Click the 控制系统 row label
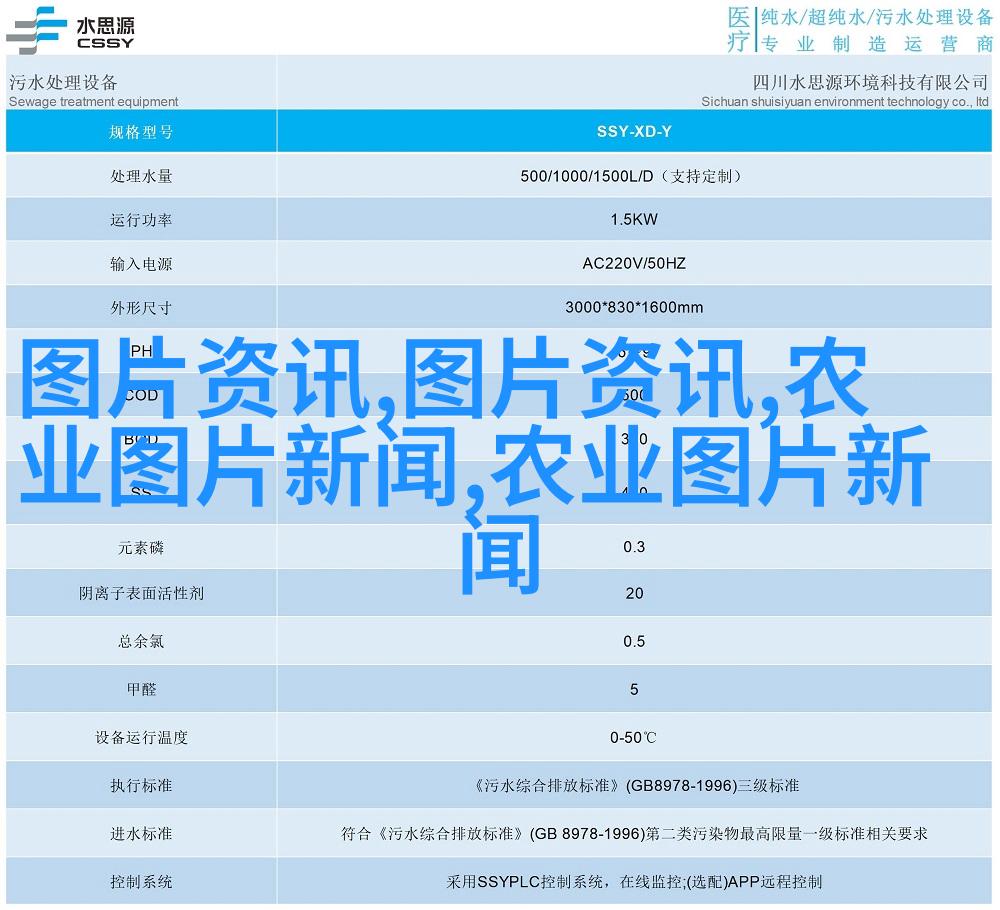The image size is (1000, 910). coord(141,882)
